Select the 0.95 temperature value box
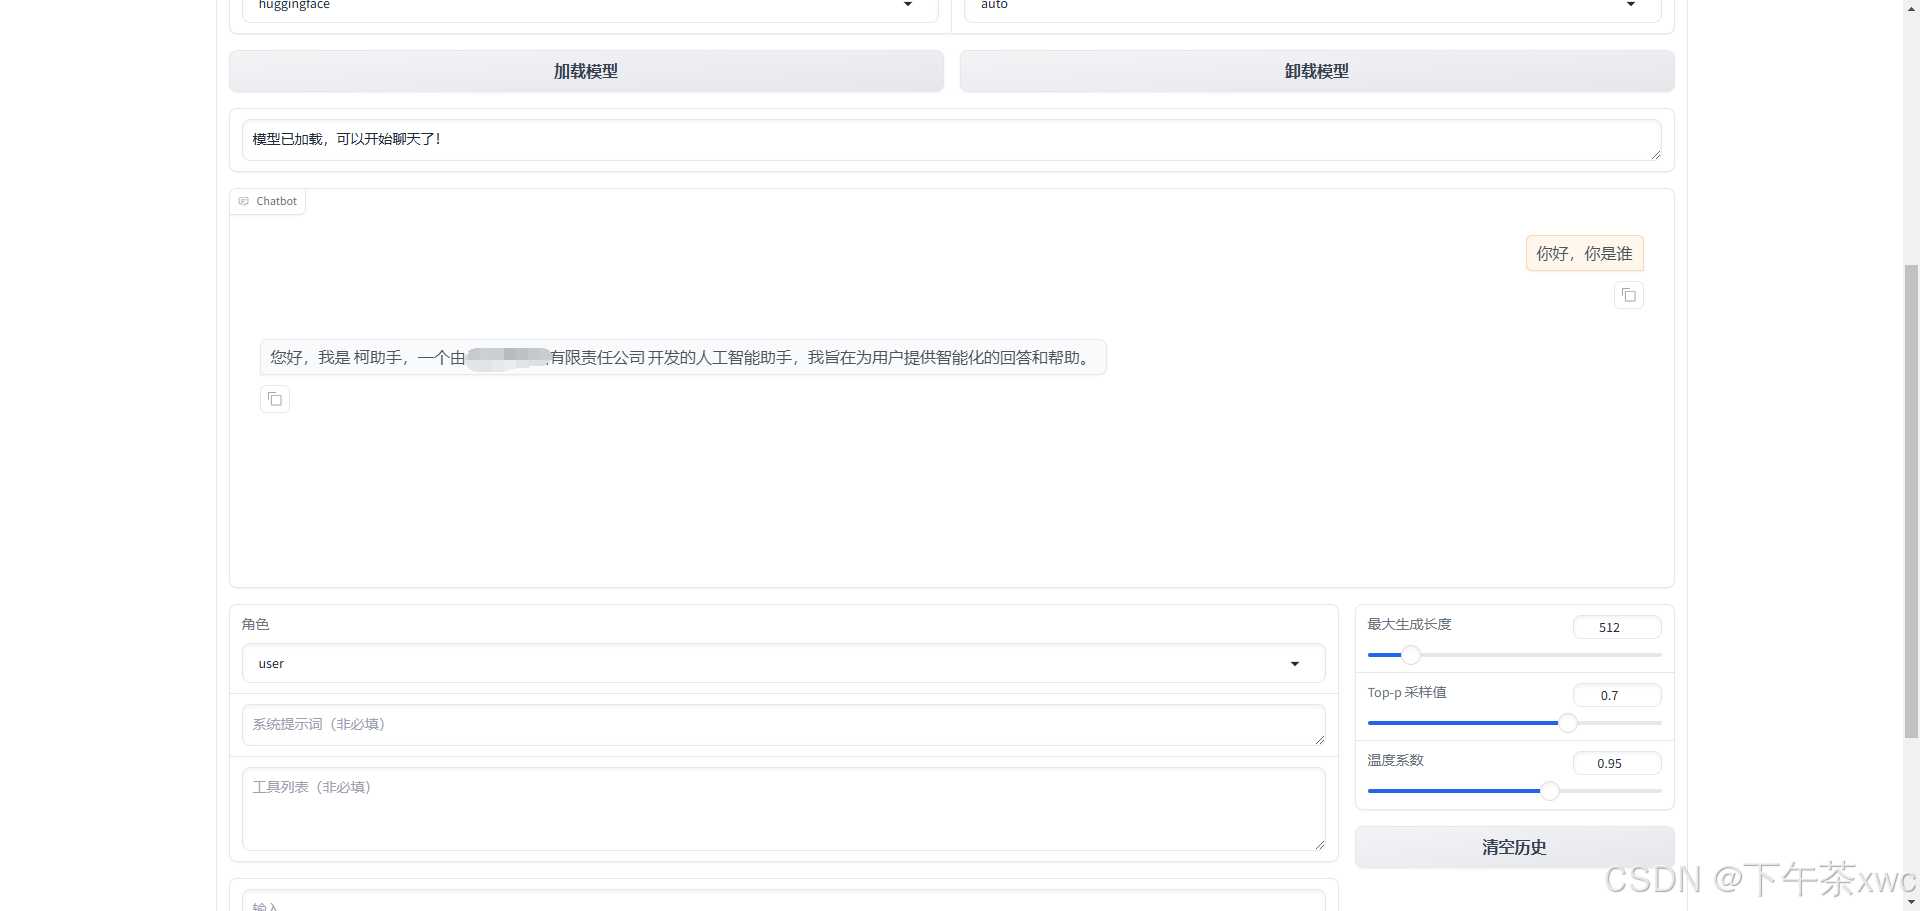The image size is (1920, 911). [x=1616, y=762]
